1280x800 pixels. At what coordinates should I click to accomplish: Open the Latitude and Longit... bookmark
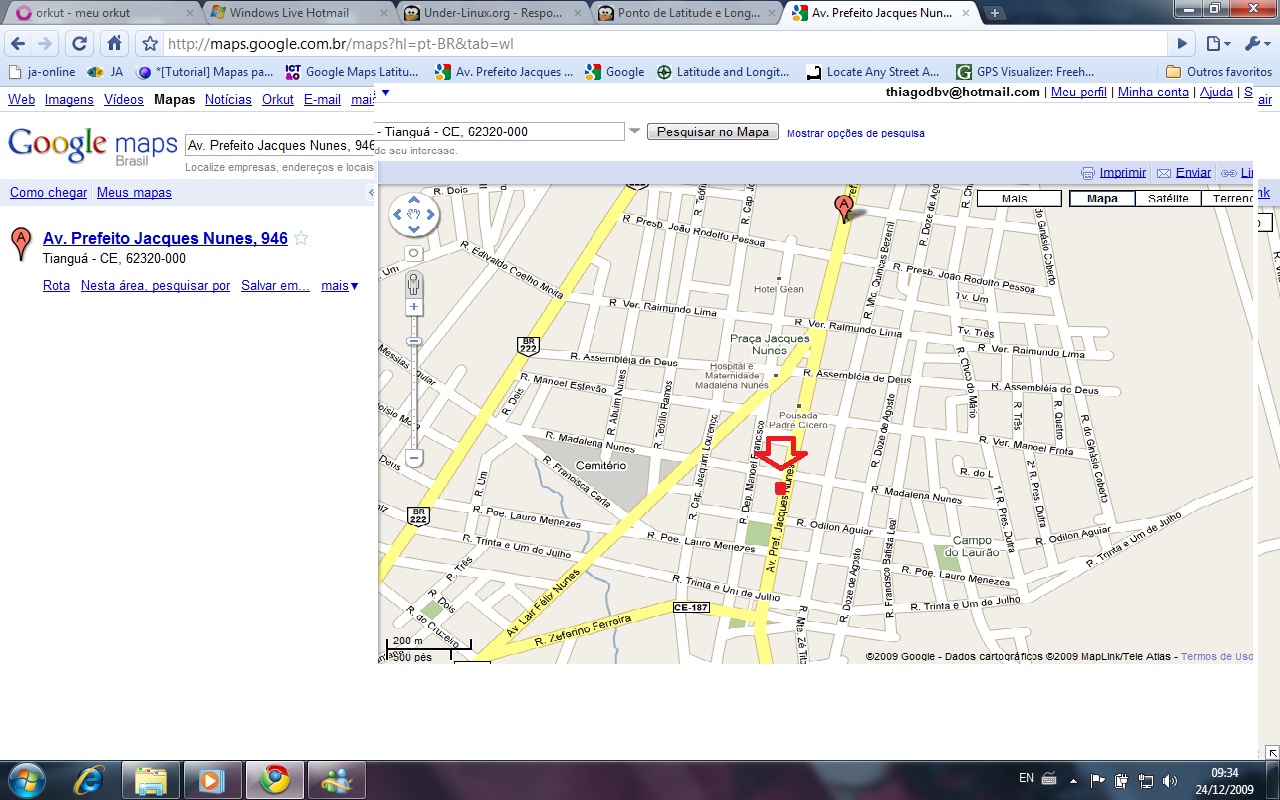[723, 72]
